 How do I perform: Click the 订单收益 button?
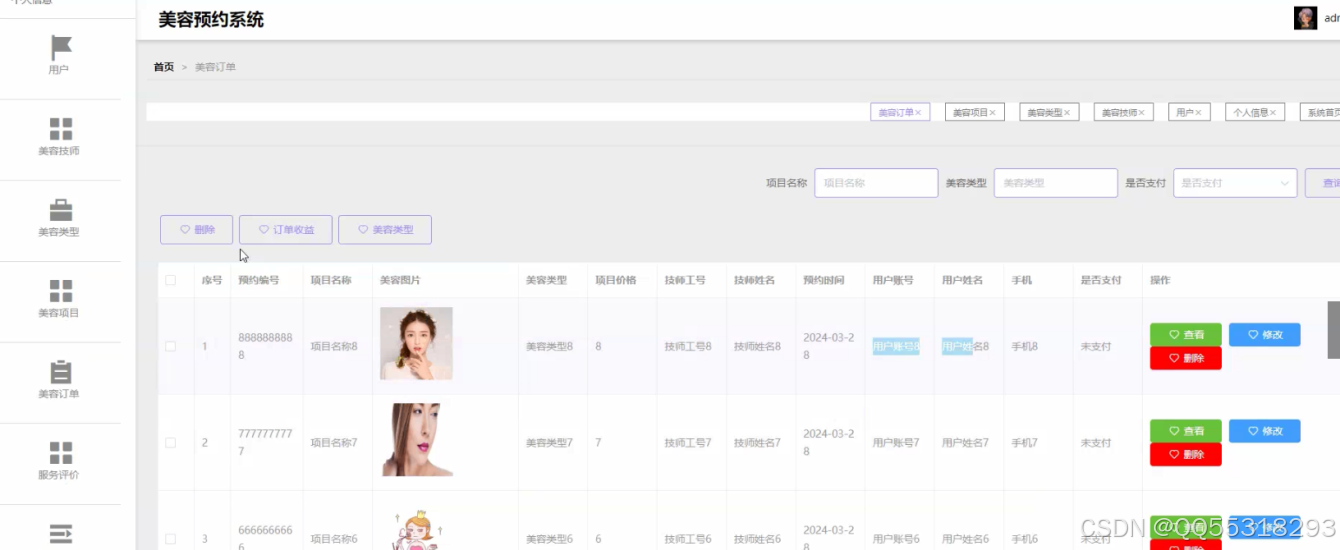[x=286, y=229]
